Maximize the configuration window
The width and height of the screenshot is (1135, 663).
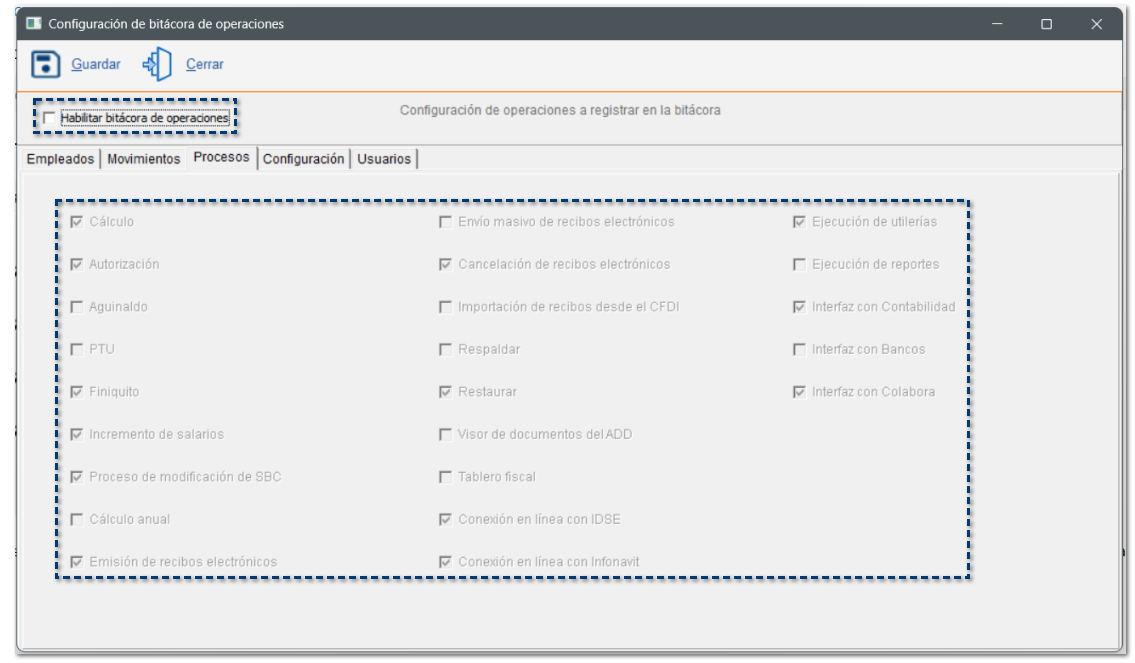[1046, 24]
